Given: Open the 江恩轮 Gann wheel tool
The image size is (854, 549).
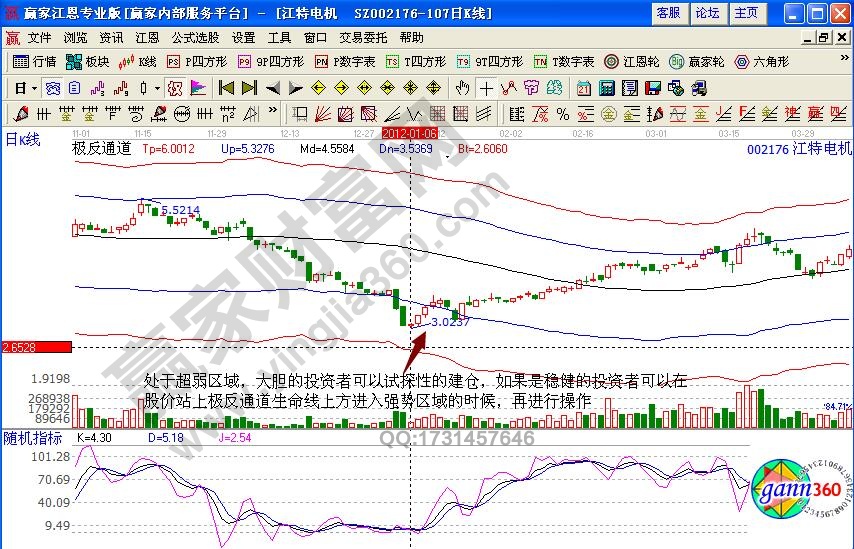Looking at the screenshot, I should [x=633, y=61].
